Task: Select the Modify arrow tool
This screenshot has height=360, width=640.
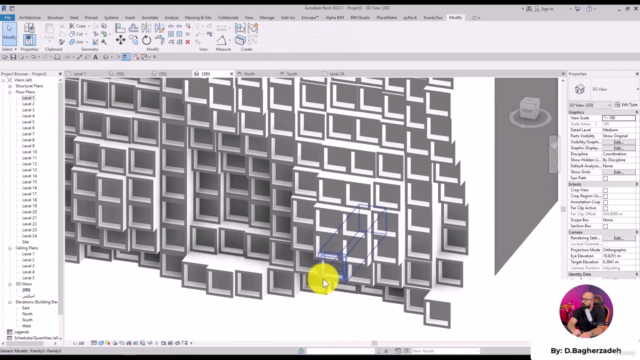Action: point(9,33)
